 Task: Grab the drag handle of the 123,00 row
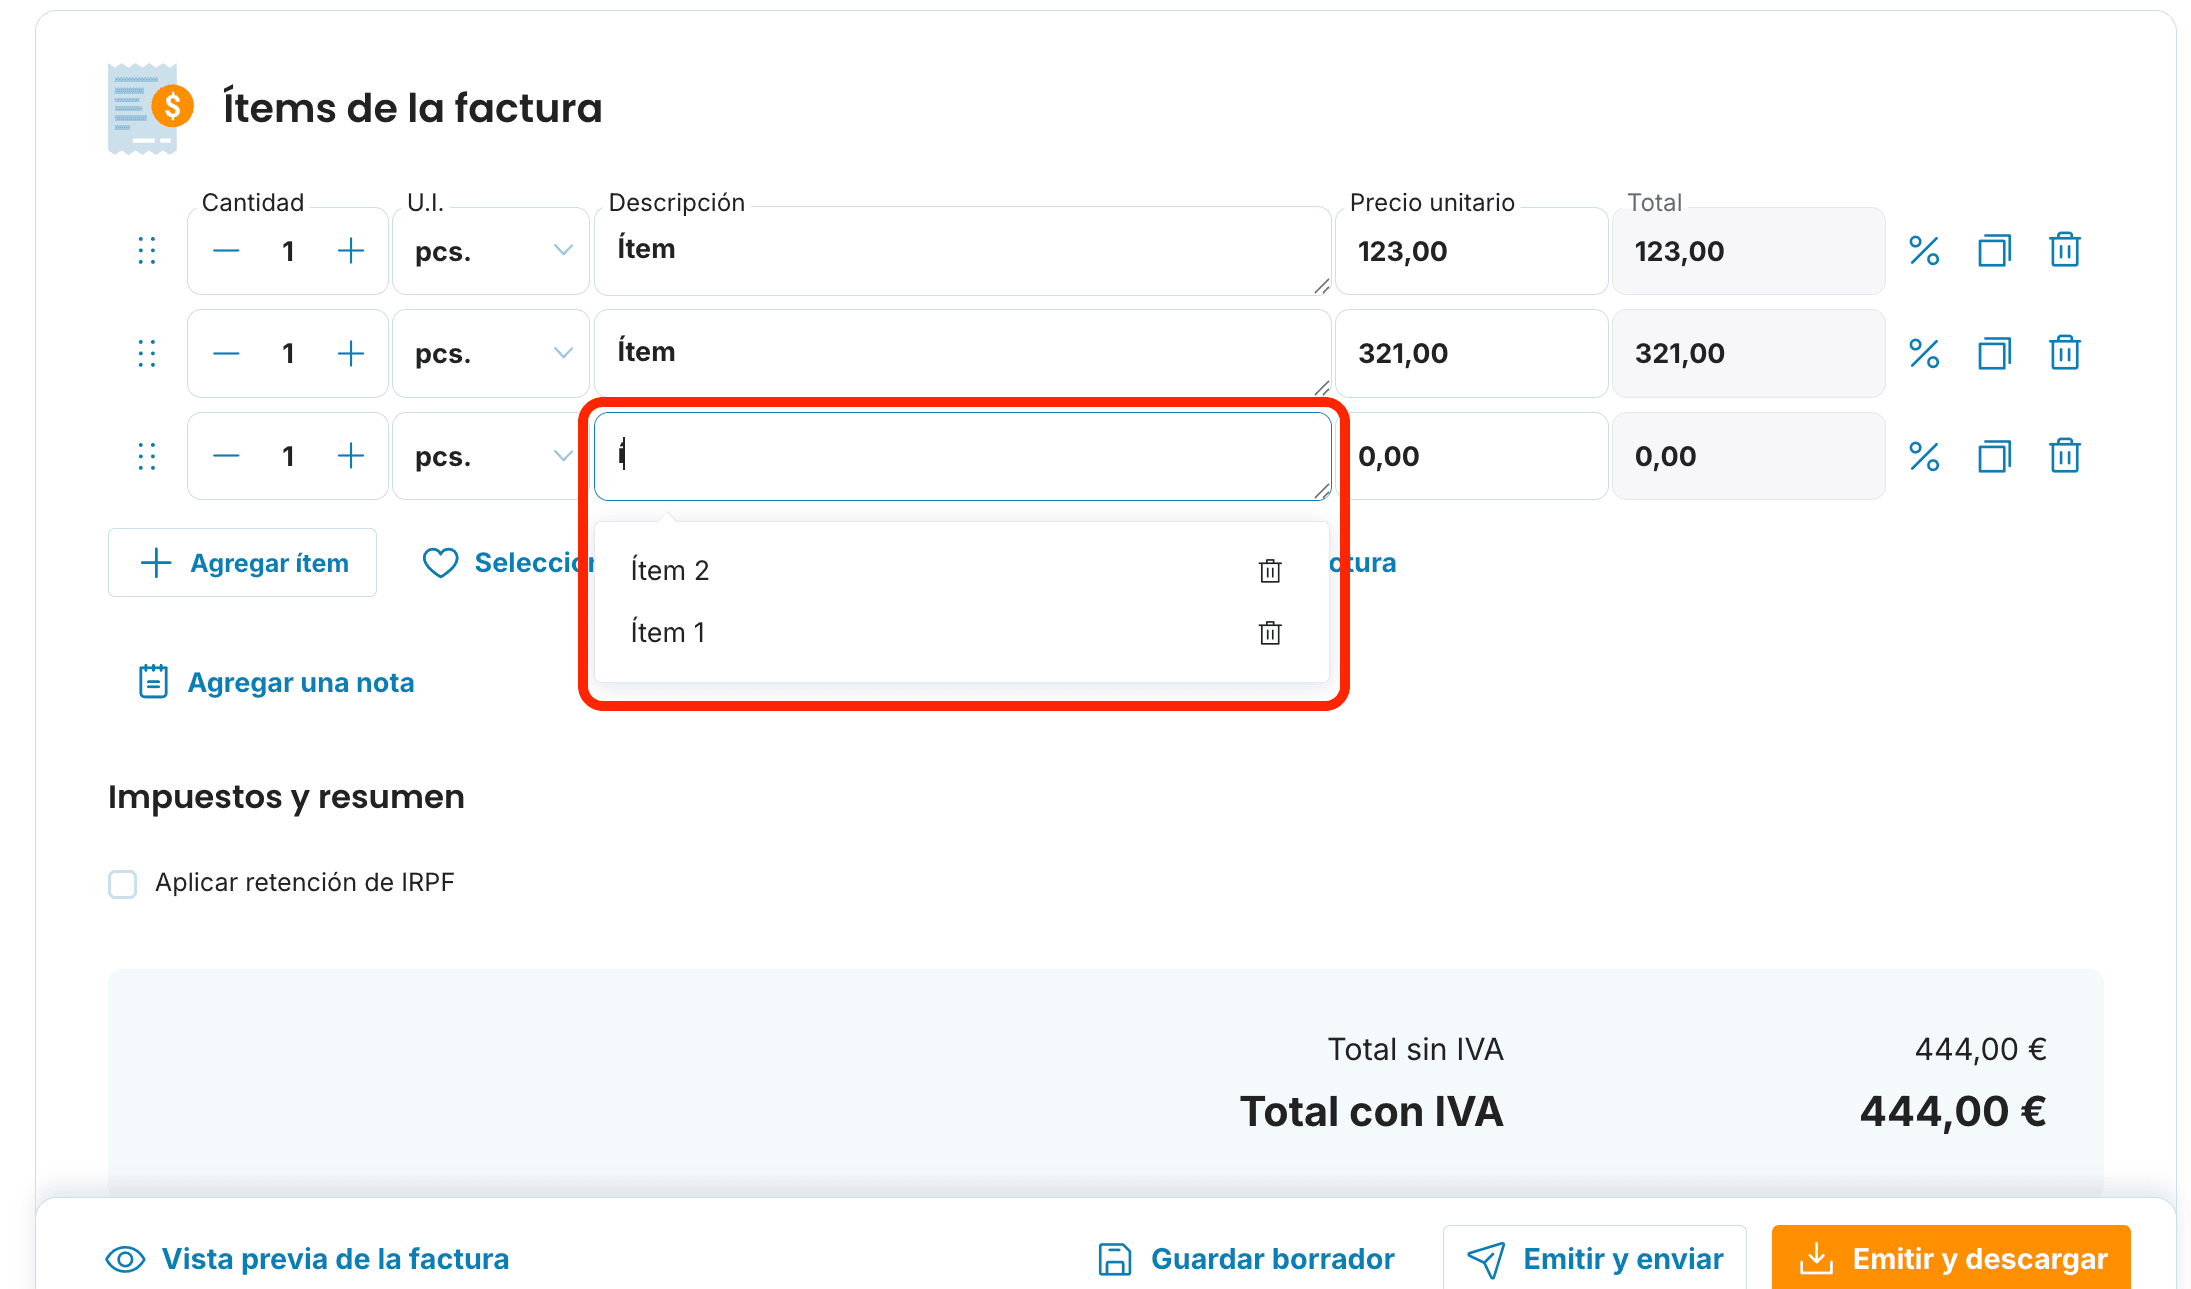pos(147,251)
